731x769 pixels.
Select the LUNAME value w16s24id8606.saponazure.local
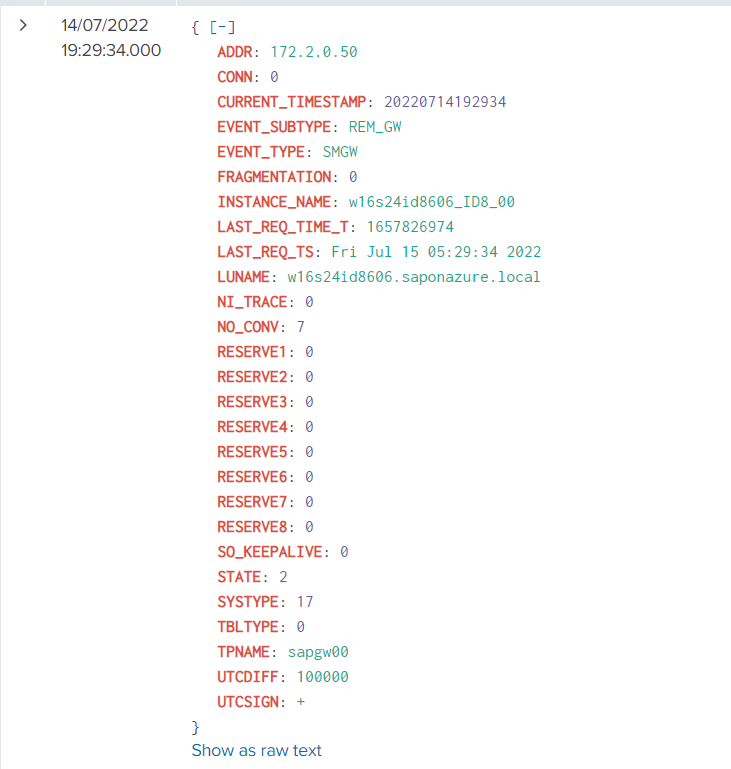(414, 277)
